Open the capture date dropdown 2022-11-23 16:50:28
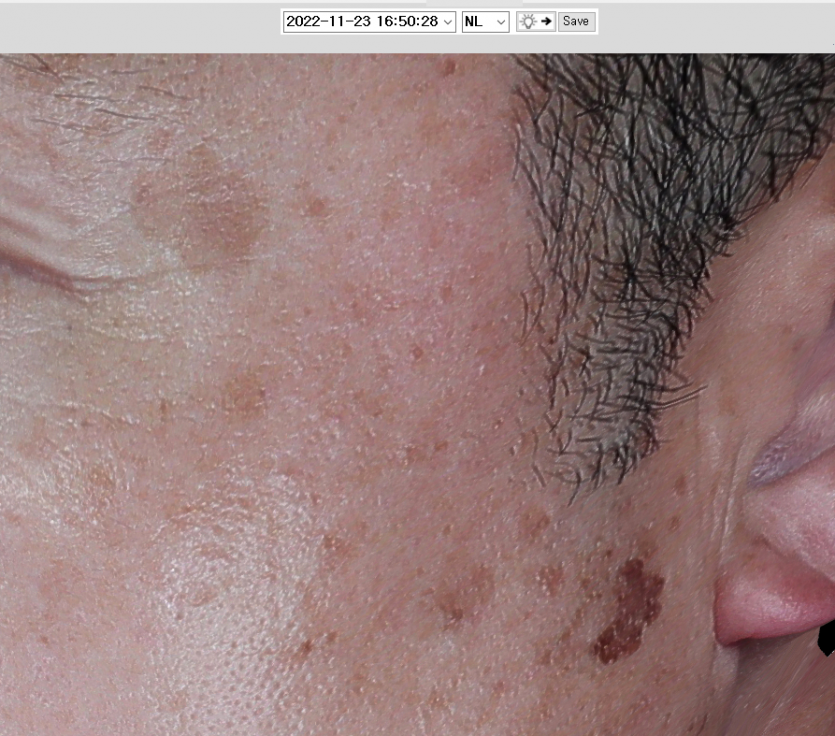 369,22
